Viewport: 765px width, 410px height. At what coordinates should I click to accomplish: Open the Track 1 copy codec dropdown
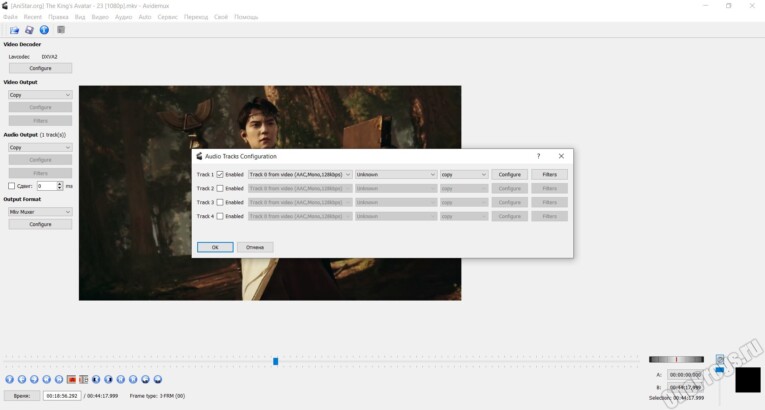(x=464, y=174)
